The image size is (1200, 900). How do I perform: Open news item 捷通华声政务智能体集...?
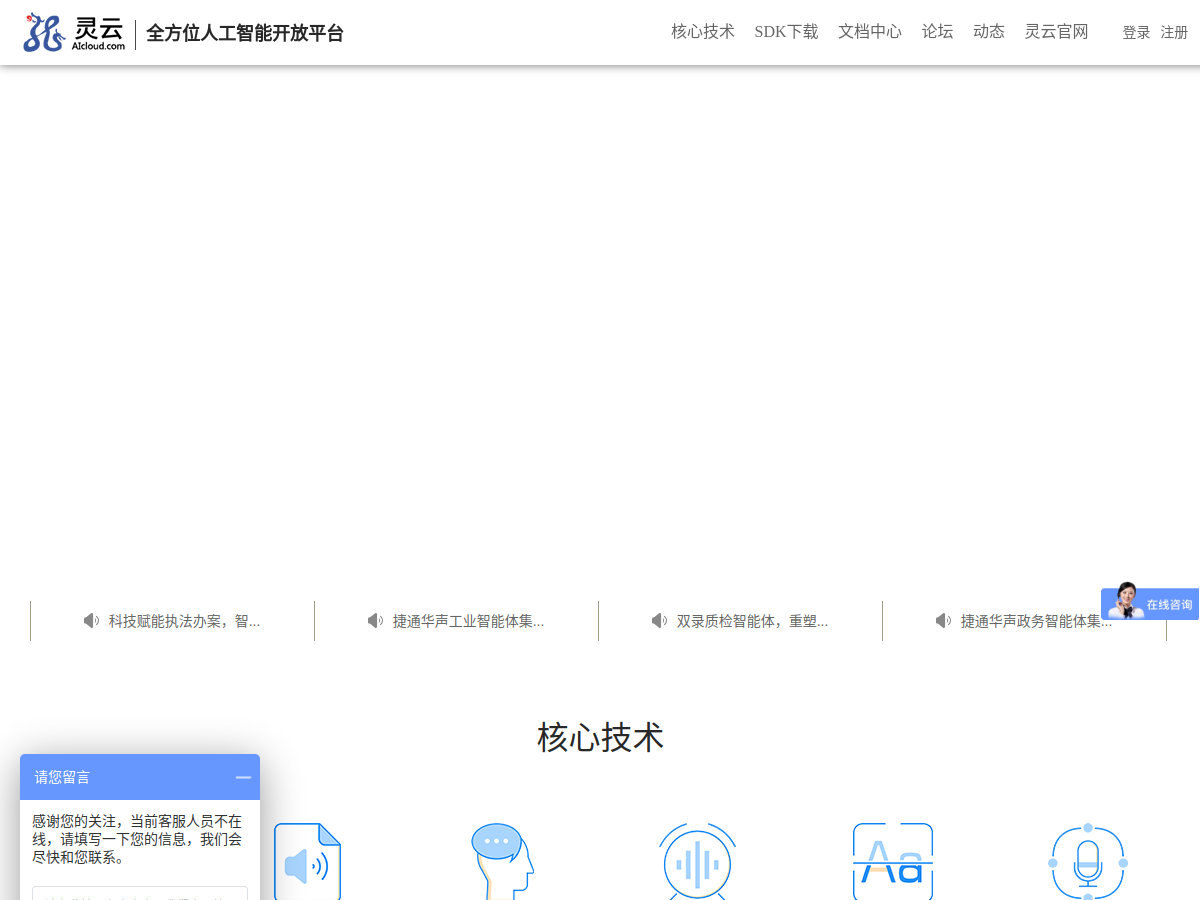(x=1036, y=621)
